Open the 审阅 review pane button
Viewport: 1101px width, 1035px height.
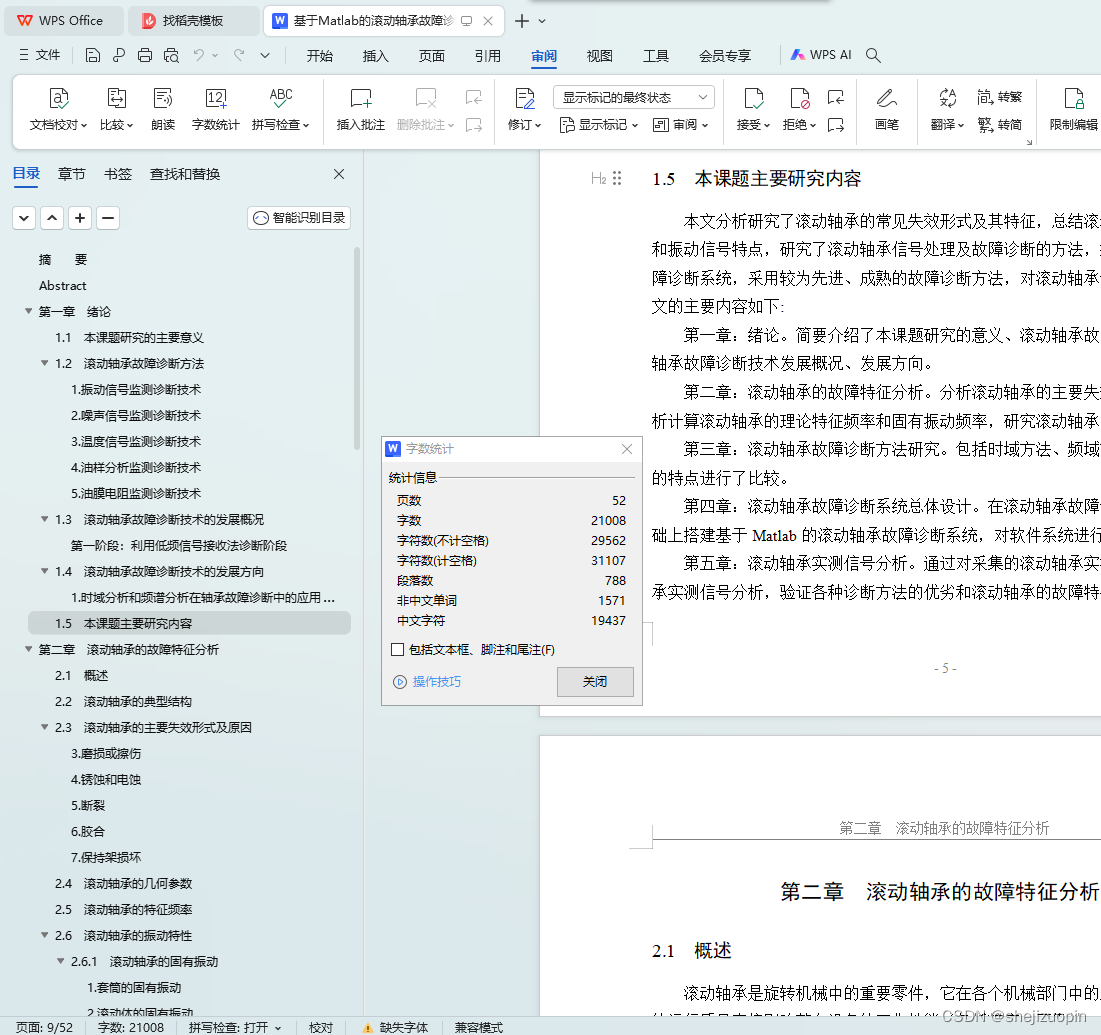[680, 125]
